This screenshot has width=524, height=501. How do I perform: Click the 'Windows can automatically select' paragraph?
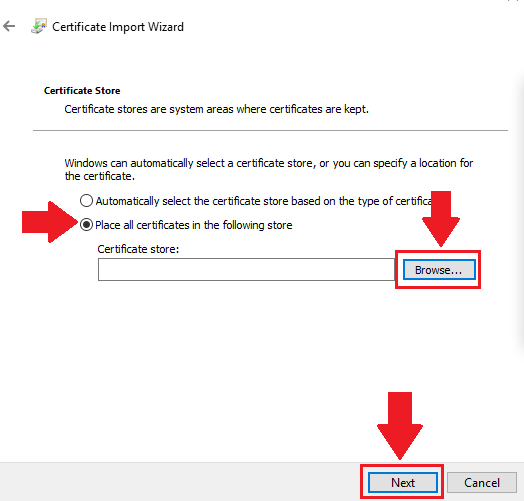[x=269, y=169]
